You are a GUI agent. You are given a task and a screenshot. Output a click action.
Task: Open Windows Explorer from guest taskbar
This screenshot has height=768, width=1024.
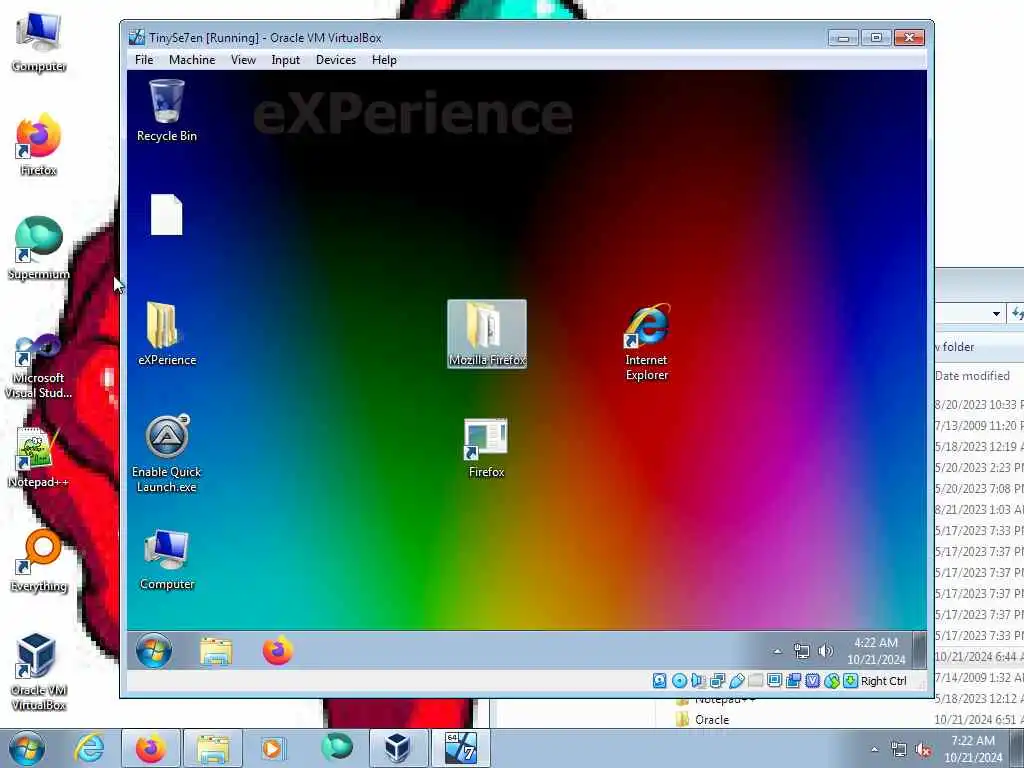pos(216,650)
